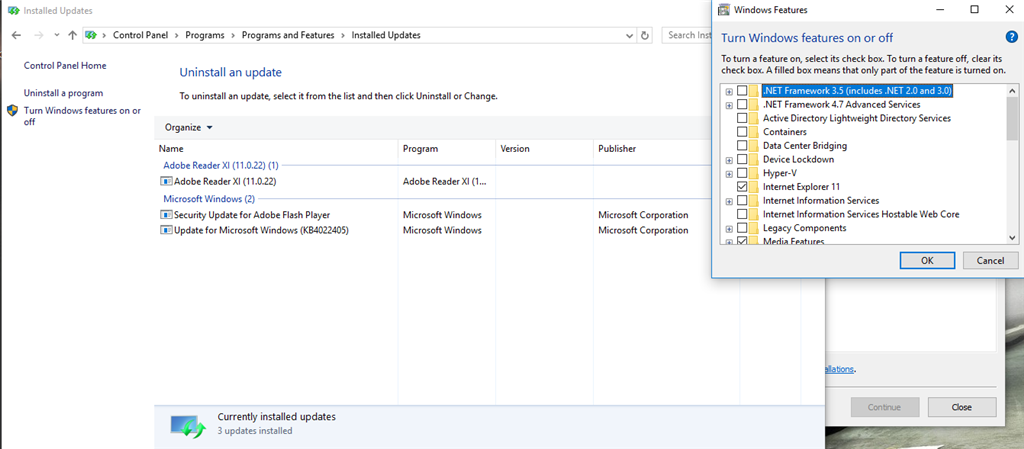
Task: Click the Close button in background dialog
Action: coord(961,407)
